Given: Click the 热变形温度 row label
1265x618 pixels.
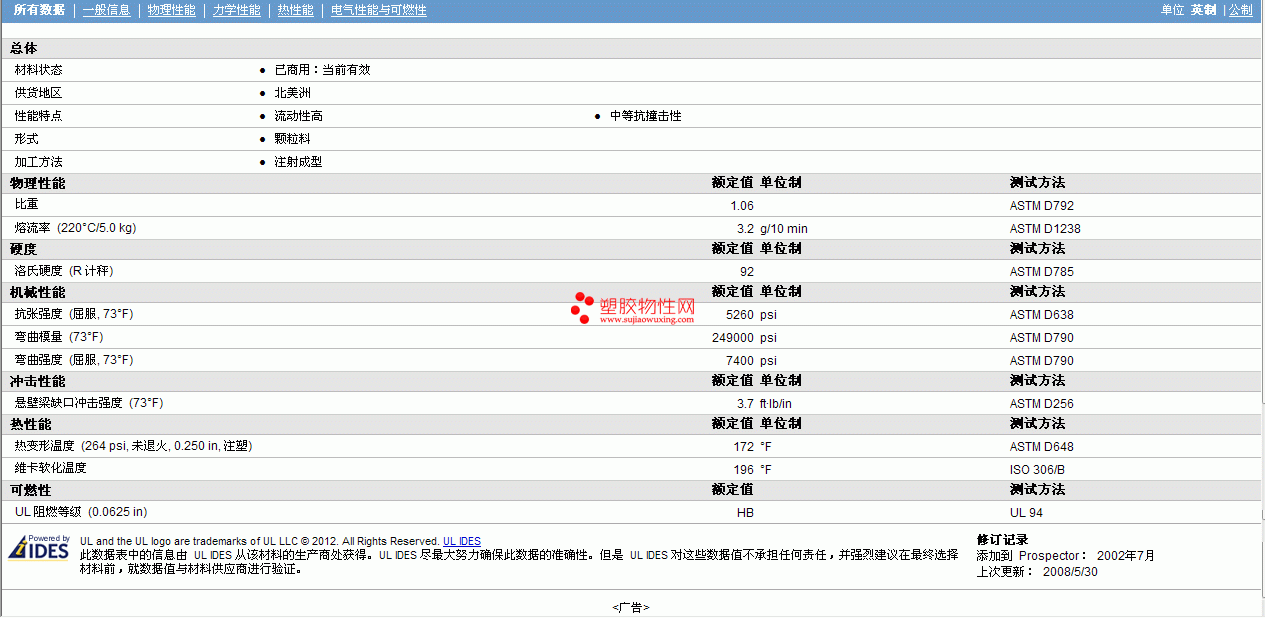Looking at the screenshot, I should [133, 446].
